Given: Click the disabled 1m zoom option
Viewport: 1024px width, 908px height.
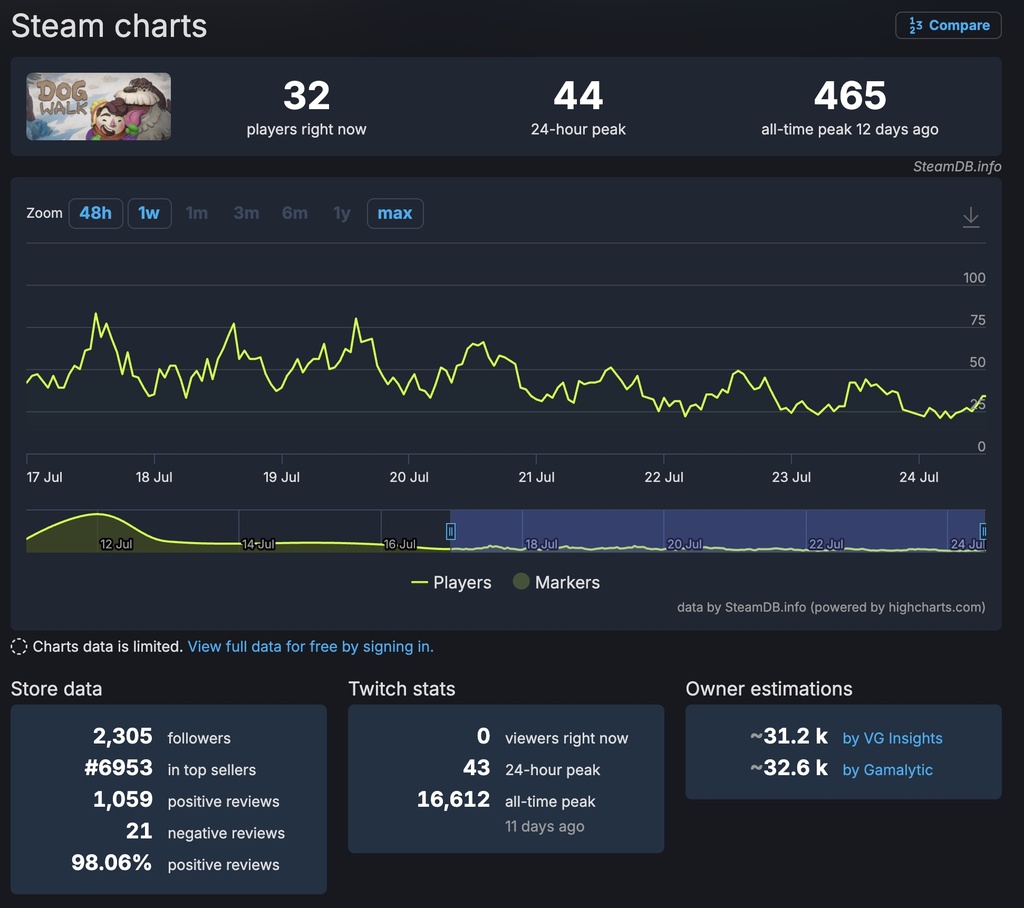Looking at the screenshot, I should click(197, 213).
